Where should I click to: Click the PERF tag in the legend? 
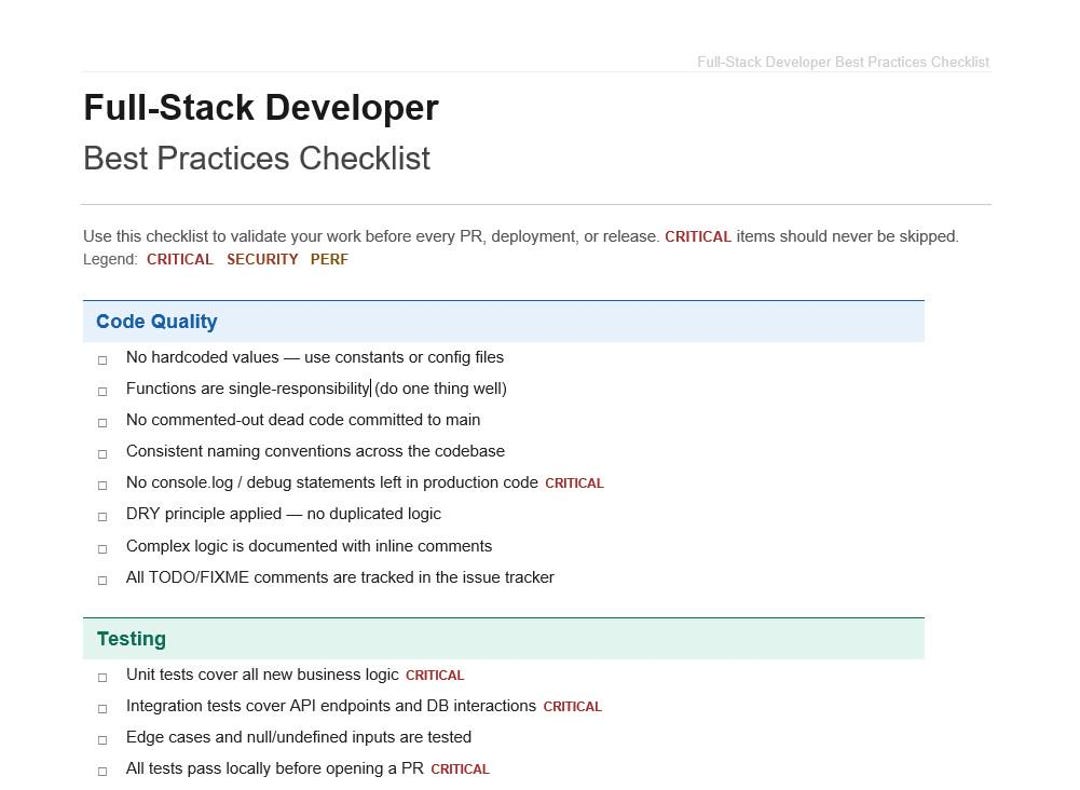tap(329, 260)
